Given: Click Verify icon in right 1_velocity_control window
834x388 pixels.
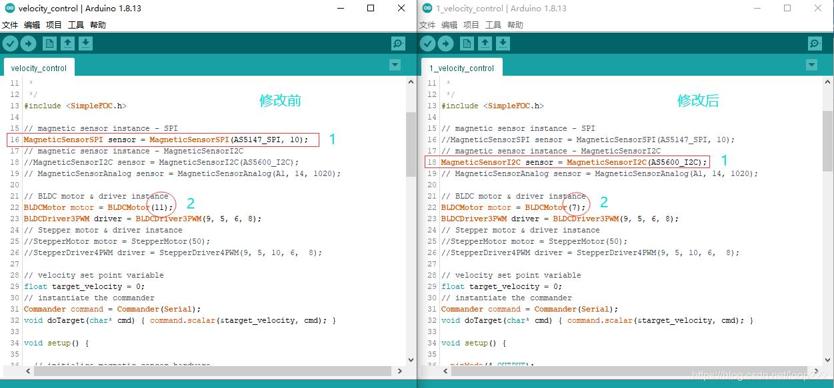Looking at the screenshot, I should coord(428,44).
